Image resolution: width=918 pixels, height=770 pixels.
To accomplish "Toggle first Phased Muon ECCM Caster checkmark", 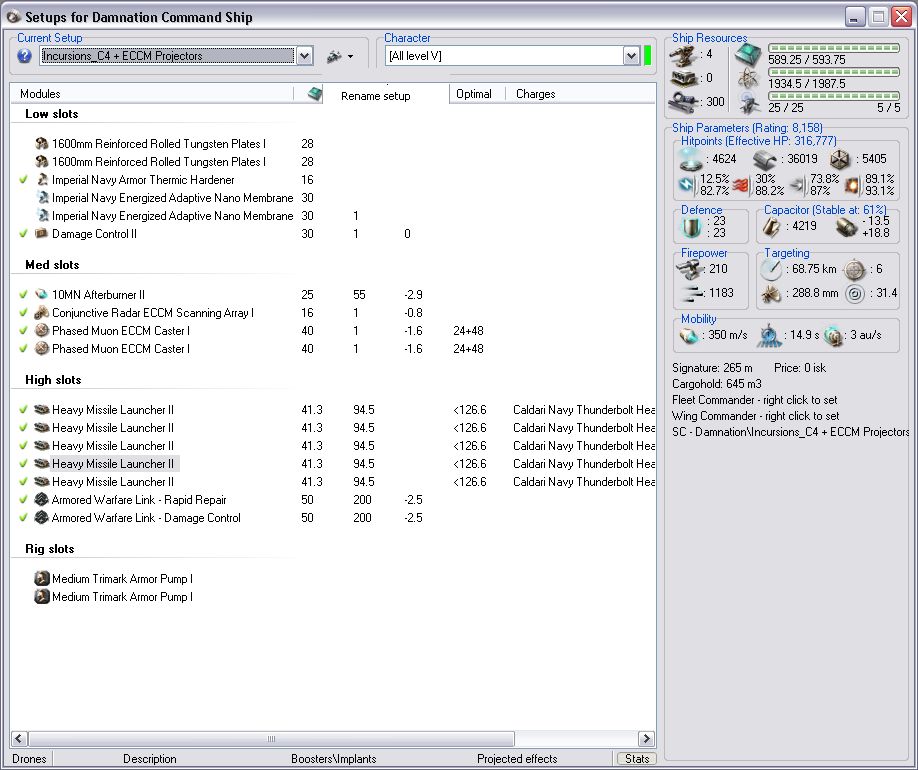I will point(23,331).
